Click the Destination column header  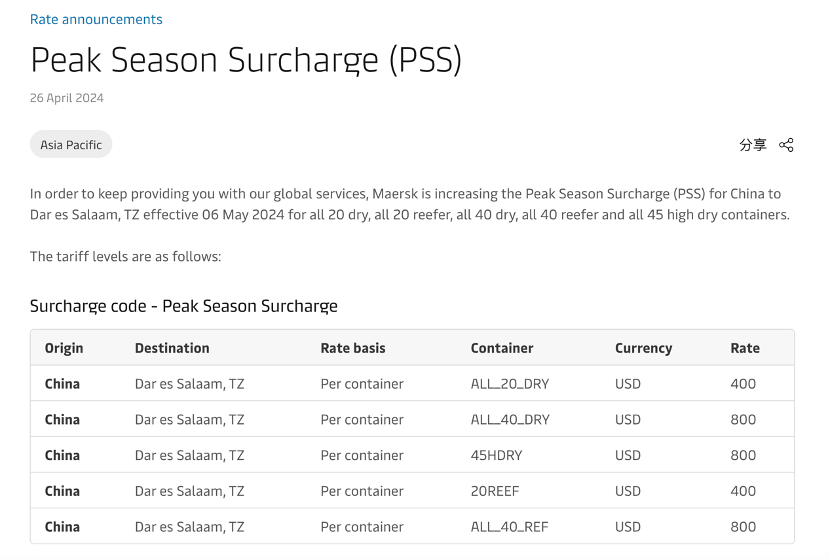[172, 348]
